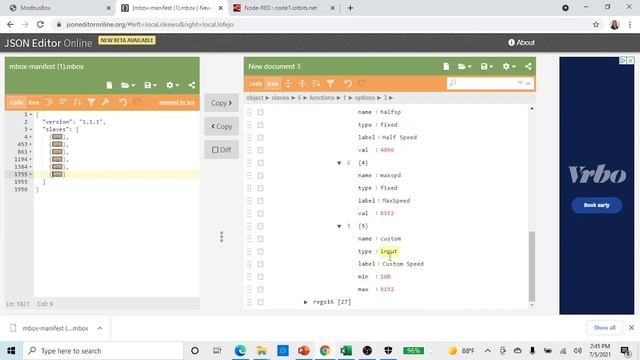
Task: Select 'options' in the breadcrumb path
Action: pos(364,98)
